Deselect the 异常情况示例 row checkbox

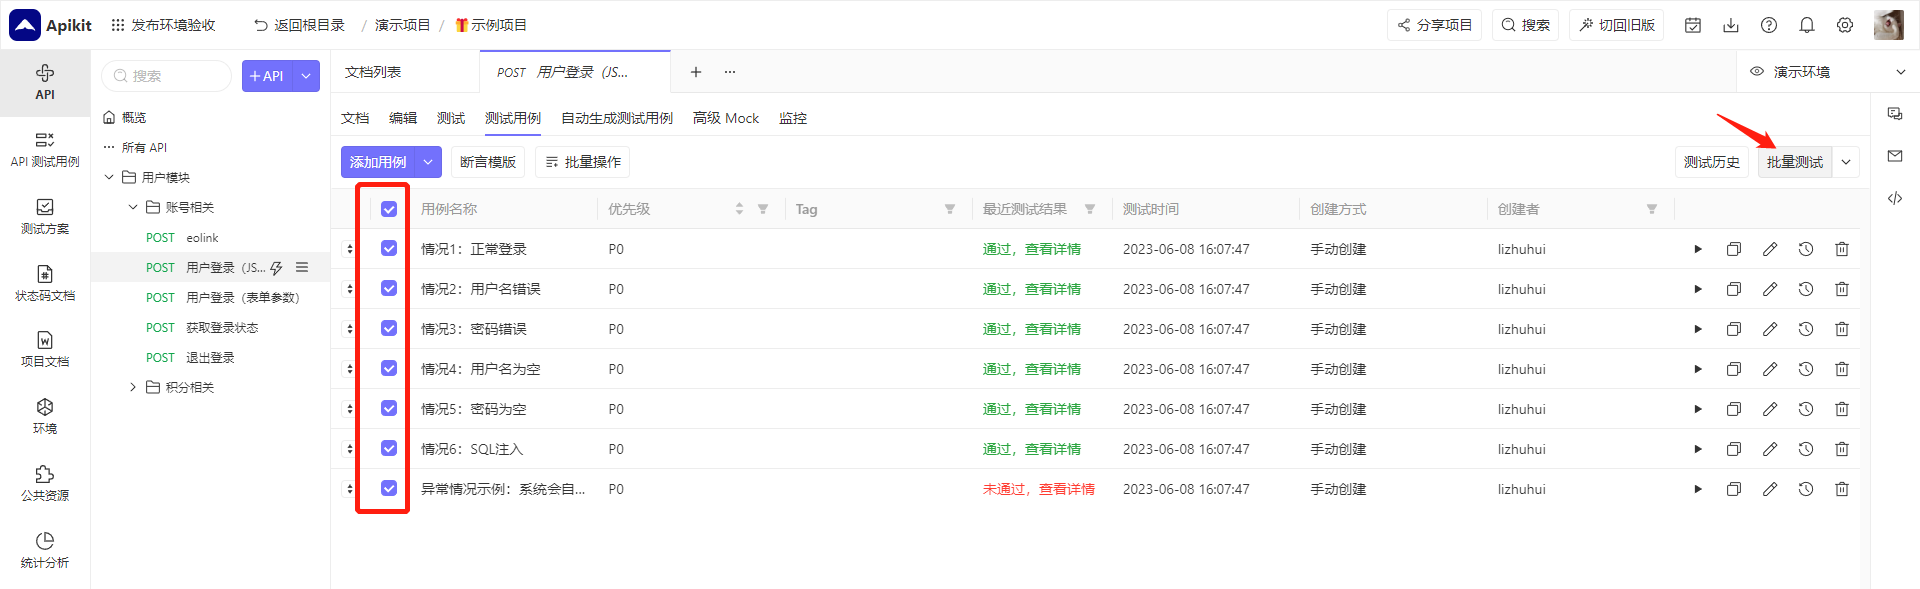(389, 488)
